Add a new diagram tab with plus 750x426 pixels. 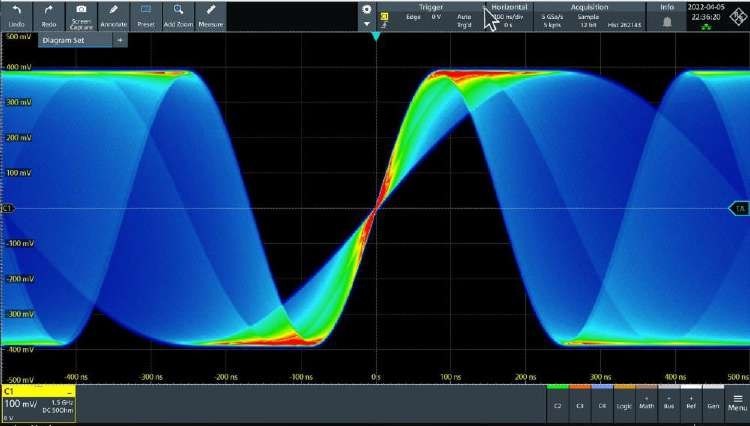pos(119,40)
